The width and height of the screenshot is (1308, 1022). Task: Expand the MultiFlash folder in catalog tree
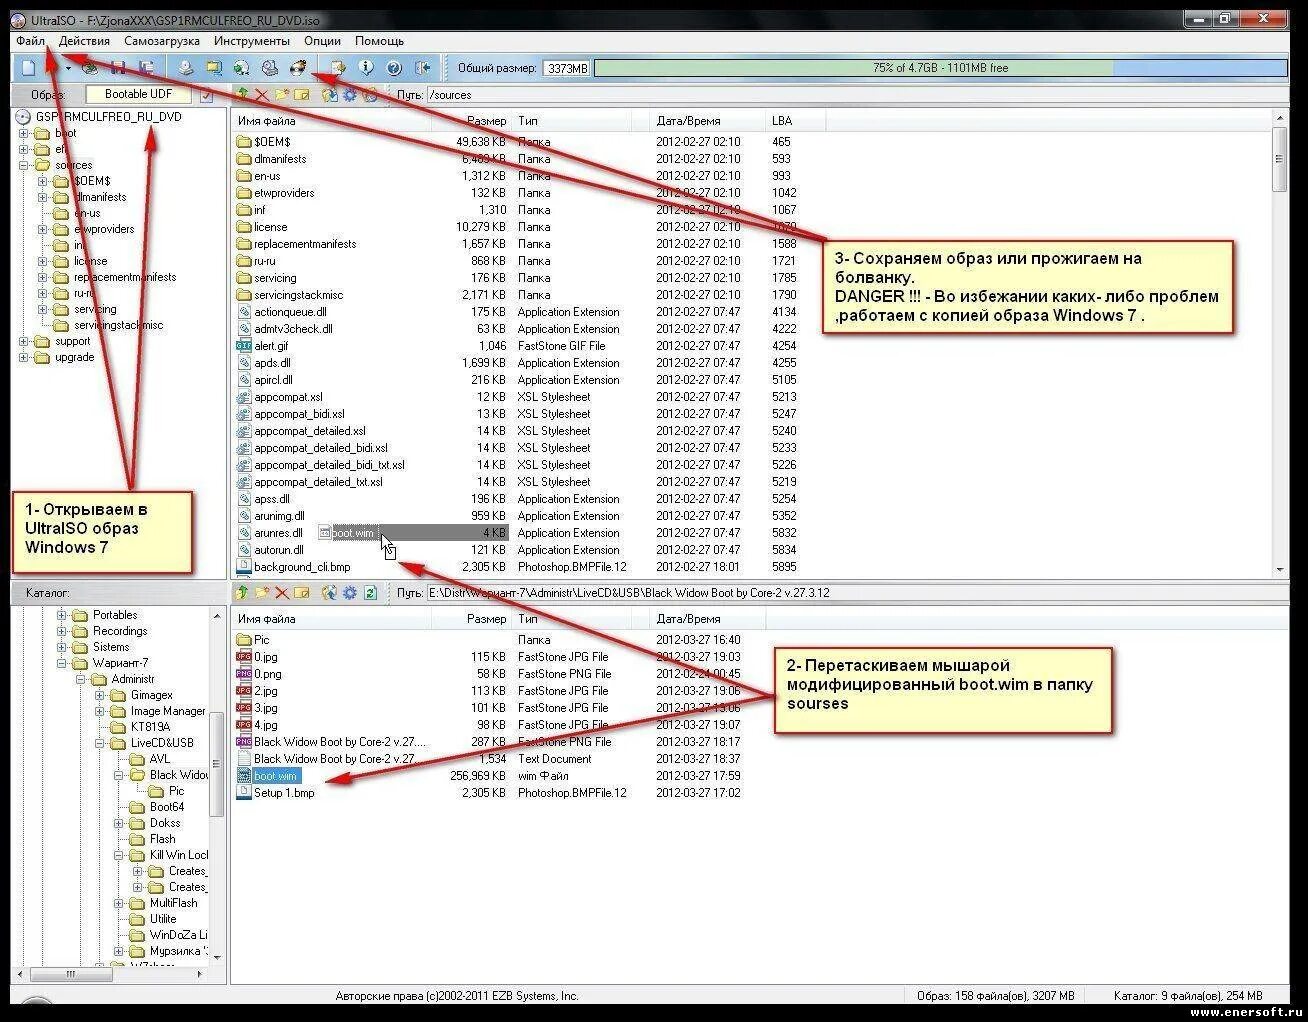[119, 903]
